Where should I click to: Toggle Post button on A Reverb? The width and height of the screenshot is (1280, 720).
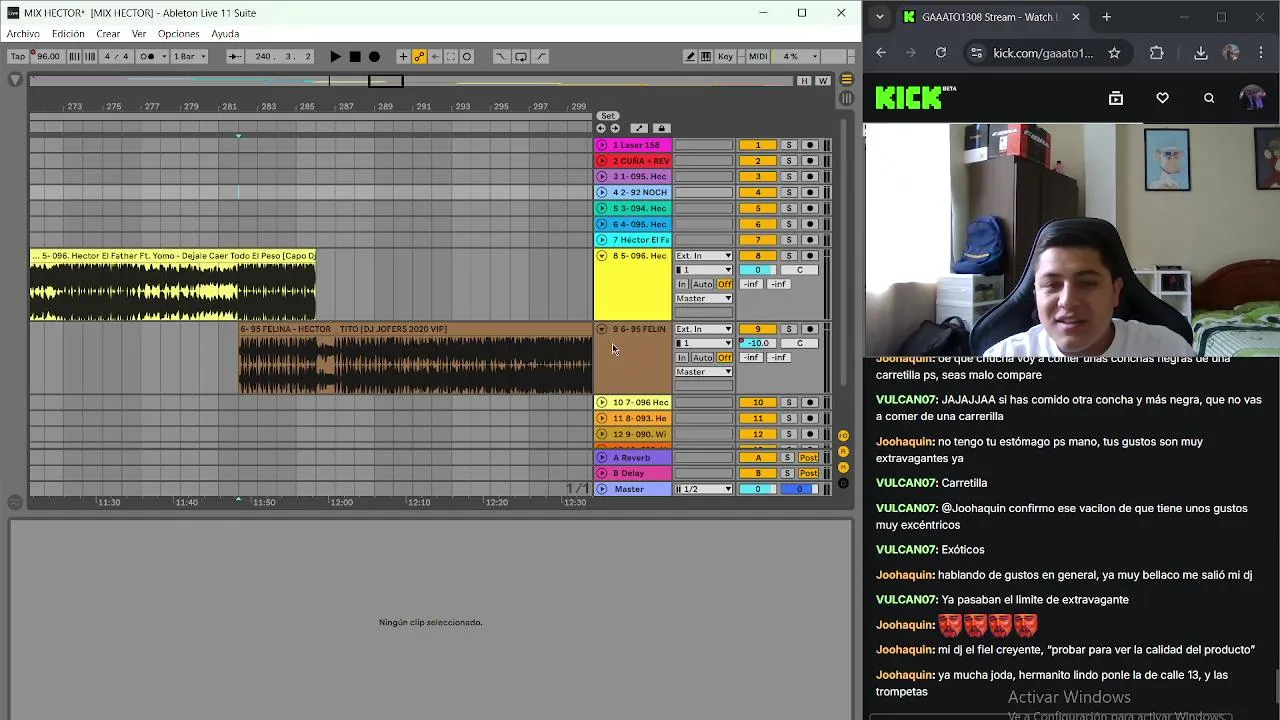(x=808, y=458)
